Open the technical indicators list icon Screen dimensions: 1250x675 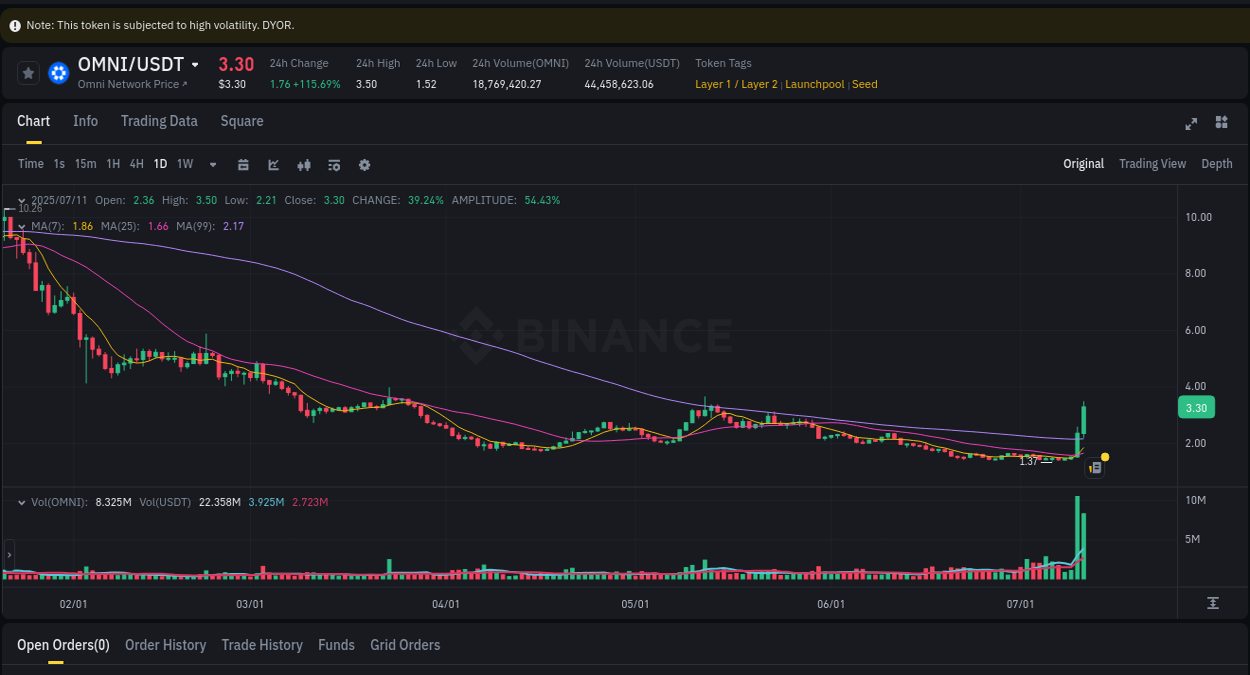[334, 164]
